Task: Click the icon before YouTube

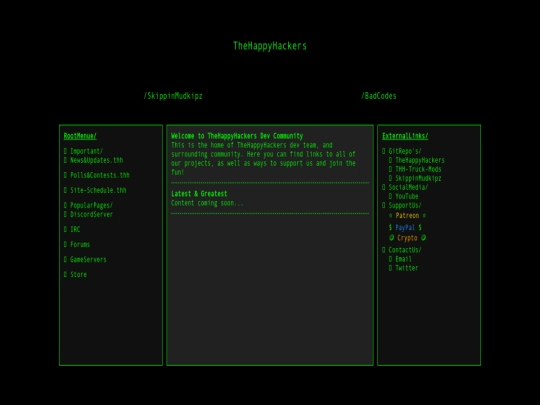Action: point(390,196)
